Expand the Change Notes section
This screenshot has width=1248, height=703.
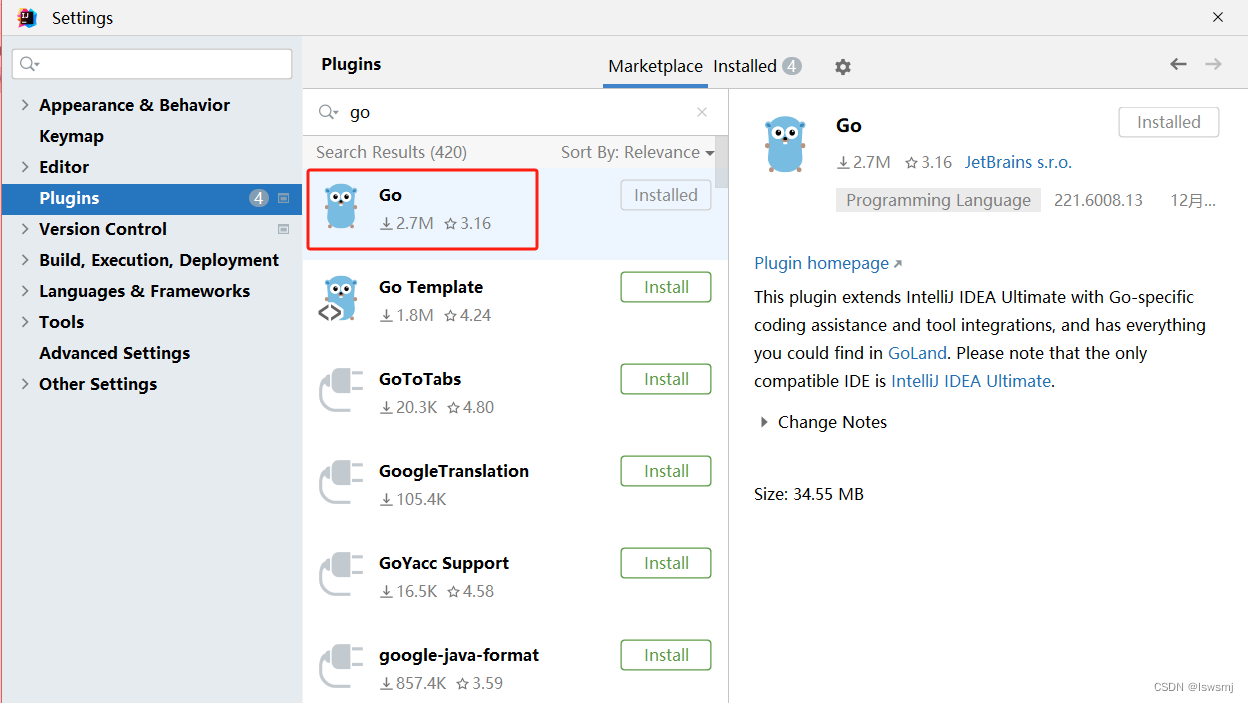[x=766, y=422]
